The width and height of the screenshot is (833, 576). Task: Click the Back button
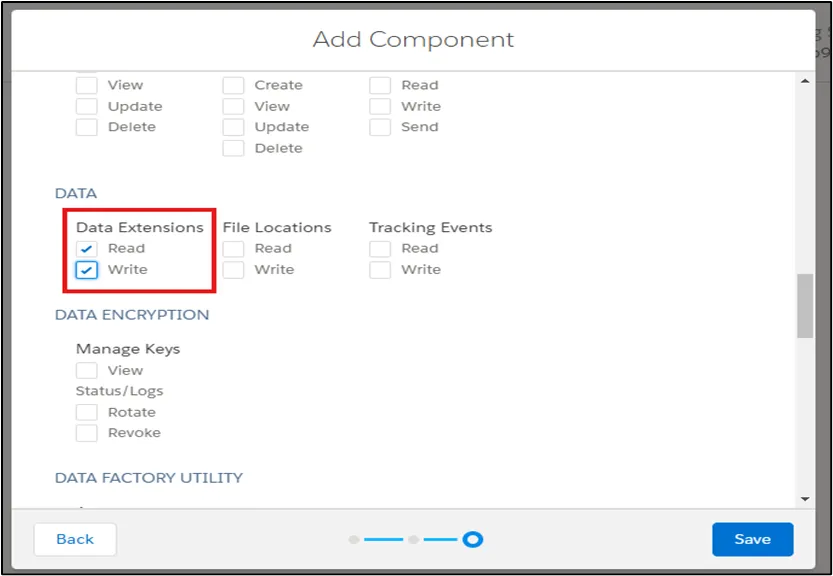[x=74, y=539]
